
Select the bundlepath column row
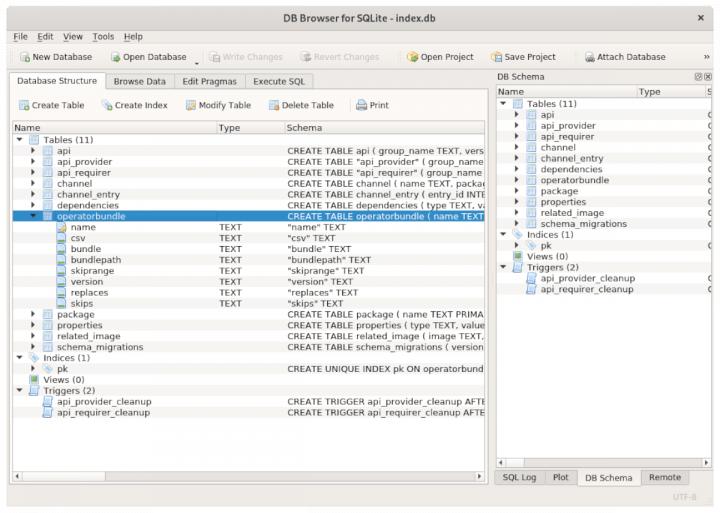pos(96,260)
